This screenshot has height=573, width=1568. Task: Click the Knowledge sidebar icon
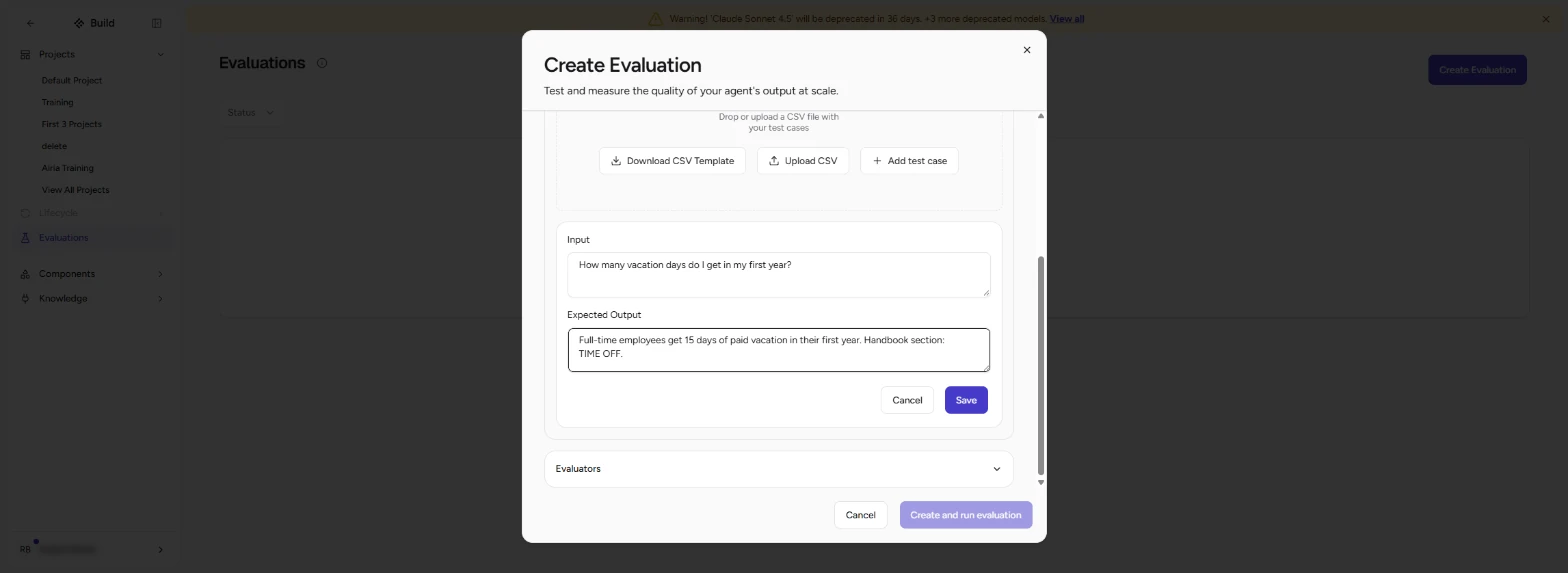point(25,299)
